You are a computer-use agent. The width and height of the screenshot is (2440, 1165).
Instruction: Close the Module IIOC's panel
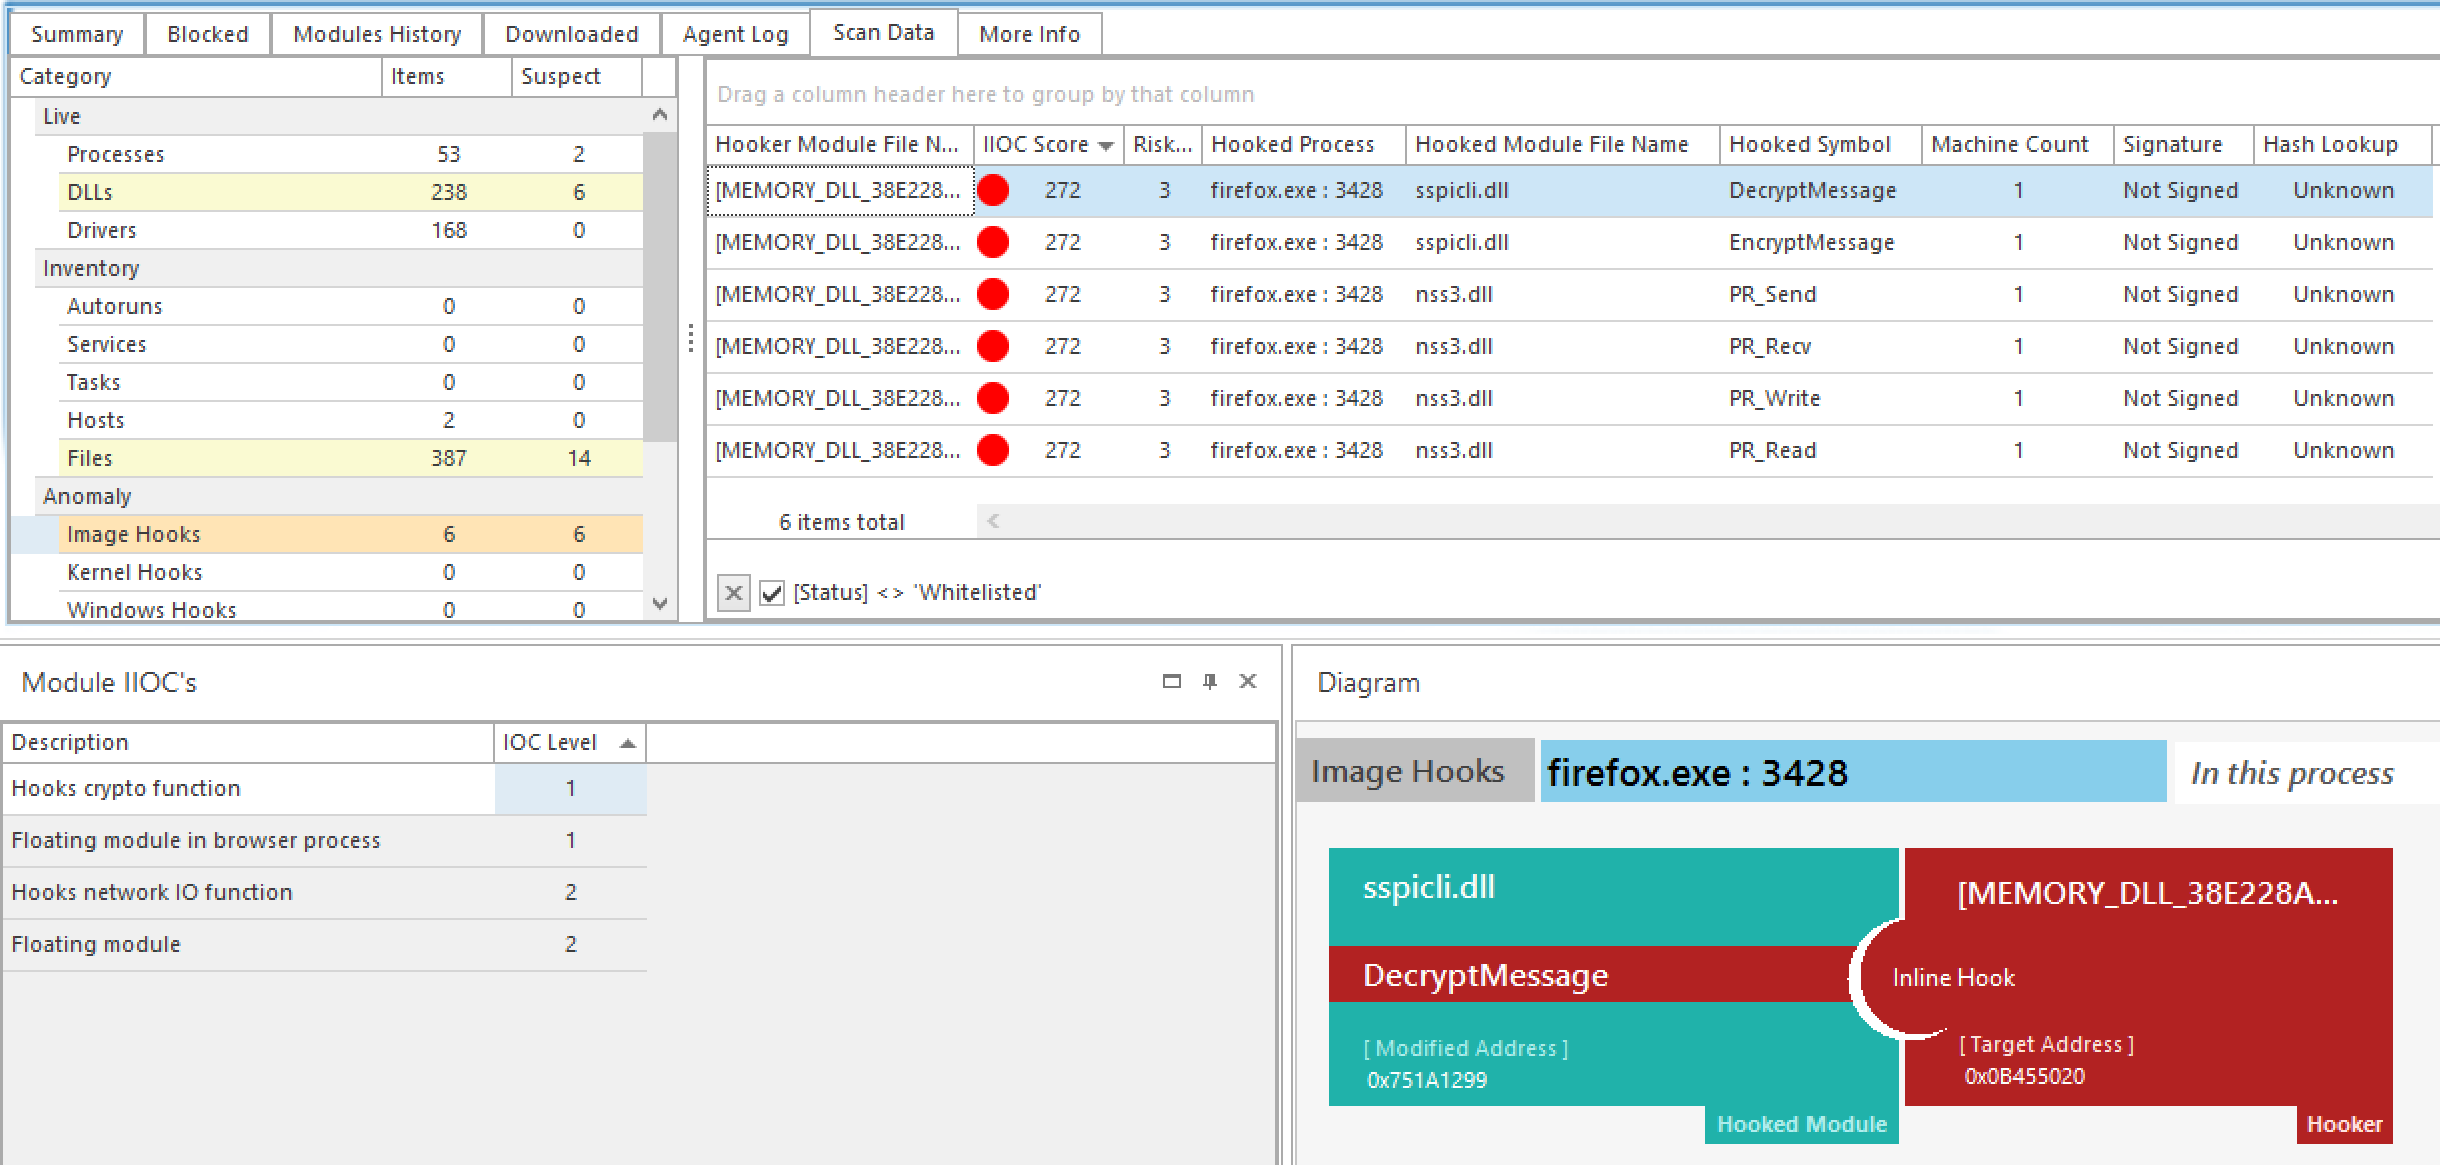point(1248,681)
